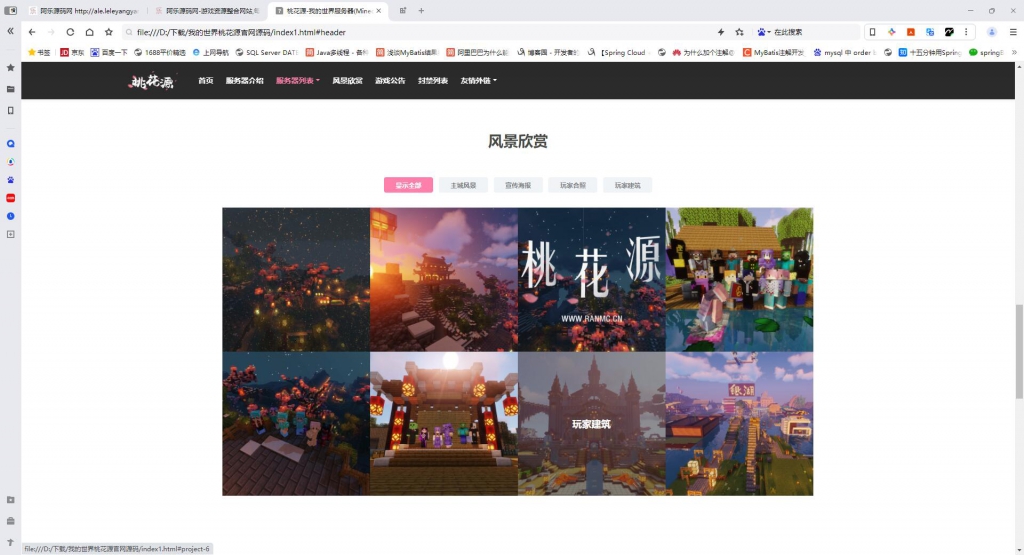The width and height of the screenshot is (1024, 555).
Task: Collapse the left sidebar with the double chevron
Action: [x=10, y=31]
